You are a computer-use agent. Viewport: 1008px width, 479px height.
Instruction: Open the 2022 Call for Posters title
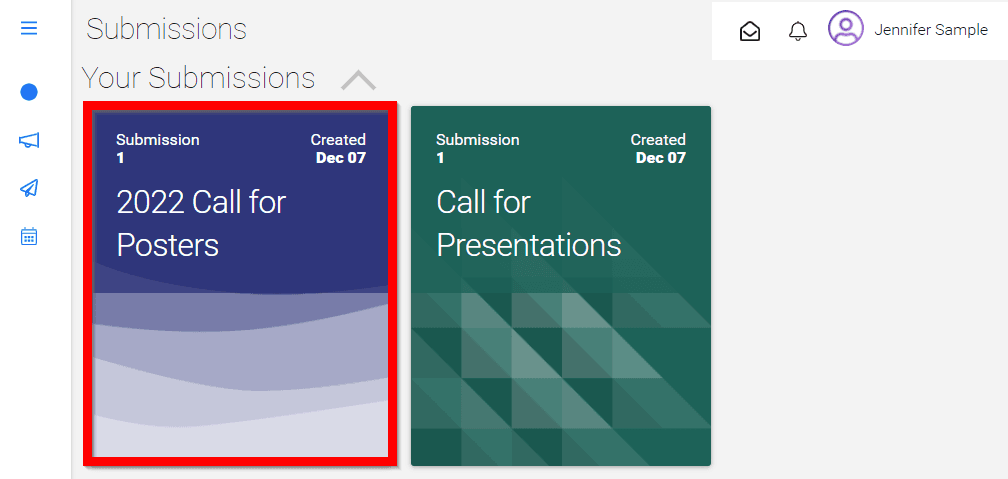pos(201,224)
